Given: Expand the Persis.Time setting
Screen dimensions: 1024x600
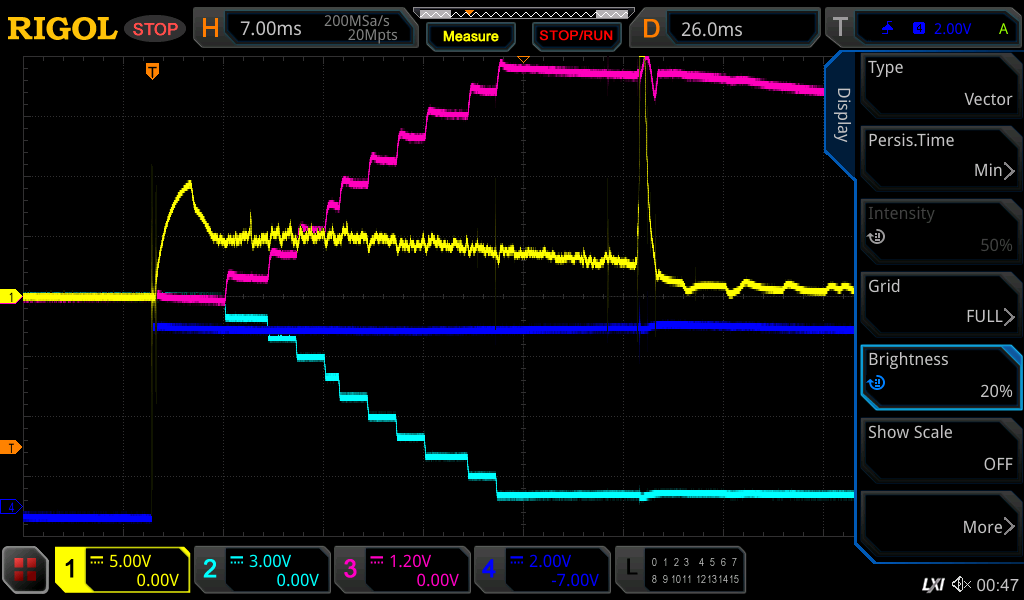Looking at the screenshot, I should (x=940, y=156).
